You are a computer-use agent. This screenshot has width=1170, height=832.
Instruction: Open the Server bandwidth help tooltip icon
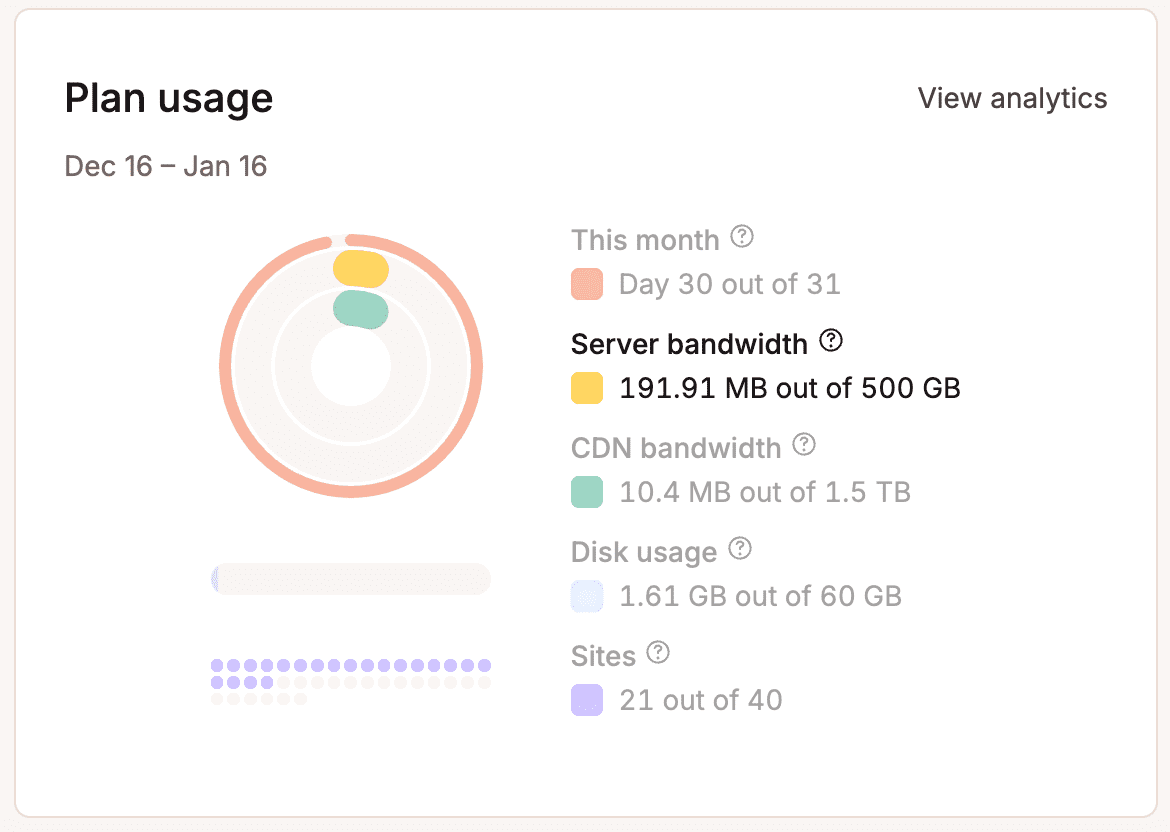tap(830, 341)
